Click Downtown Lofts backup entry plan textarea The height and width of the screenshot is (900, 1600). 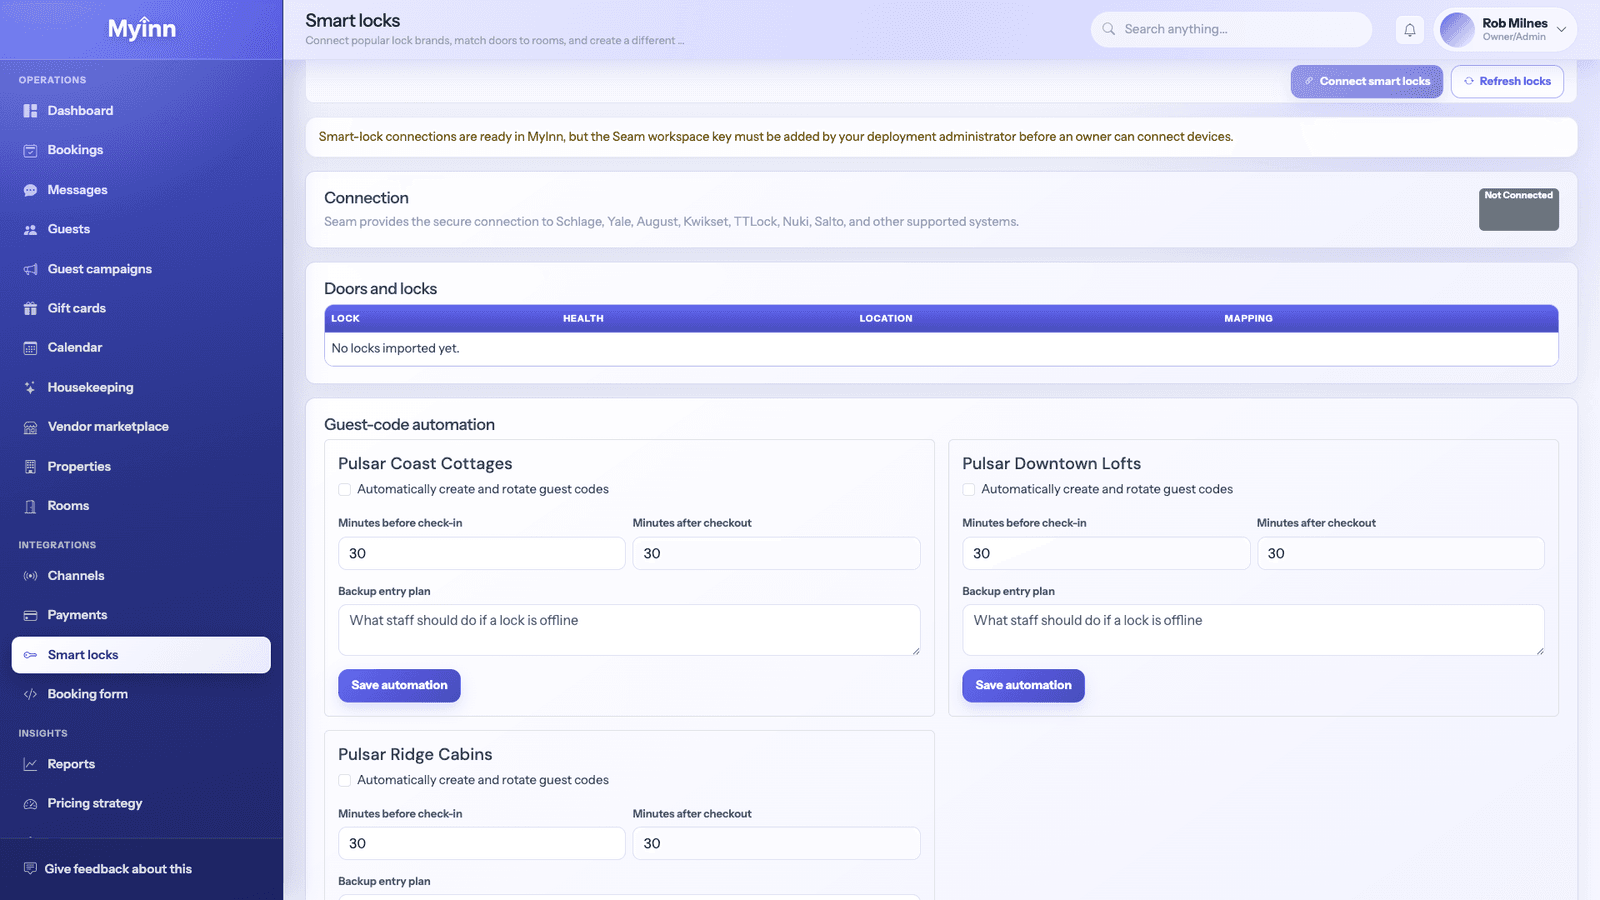click(x=1253, y=630)
